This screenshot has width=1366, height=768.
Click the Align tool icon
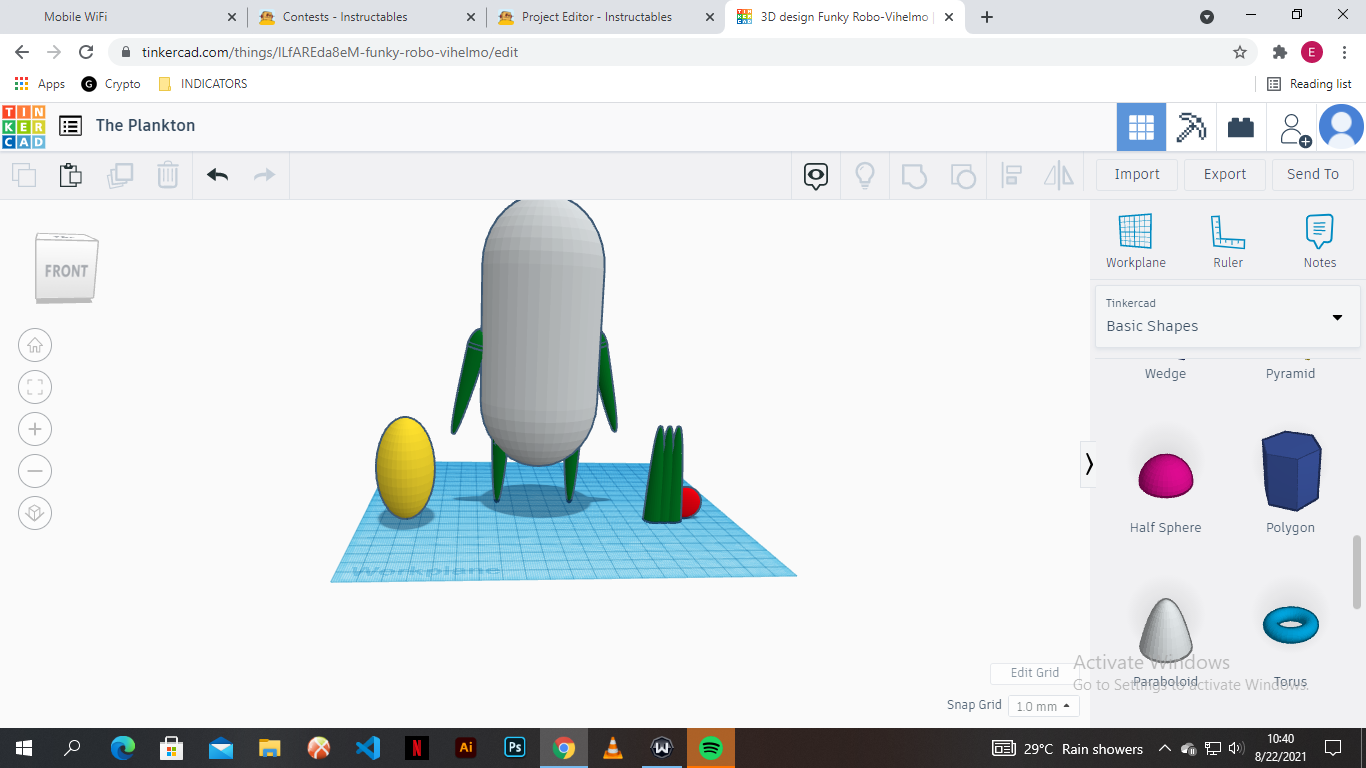point(1011,176)
